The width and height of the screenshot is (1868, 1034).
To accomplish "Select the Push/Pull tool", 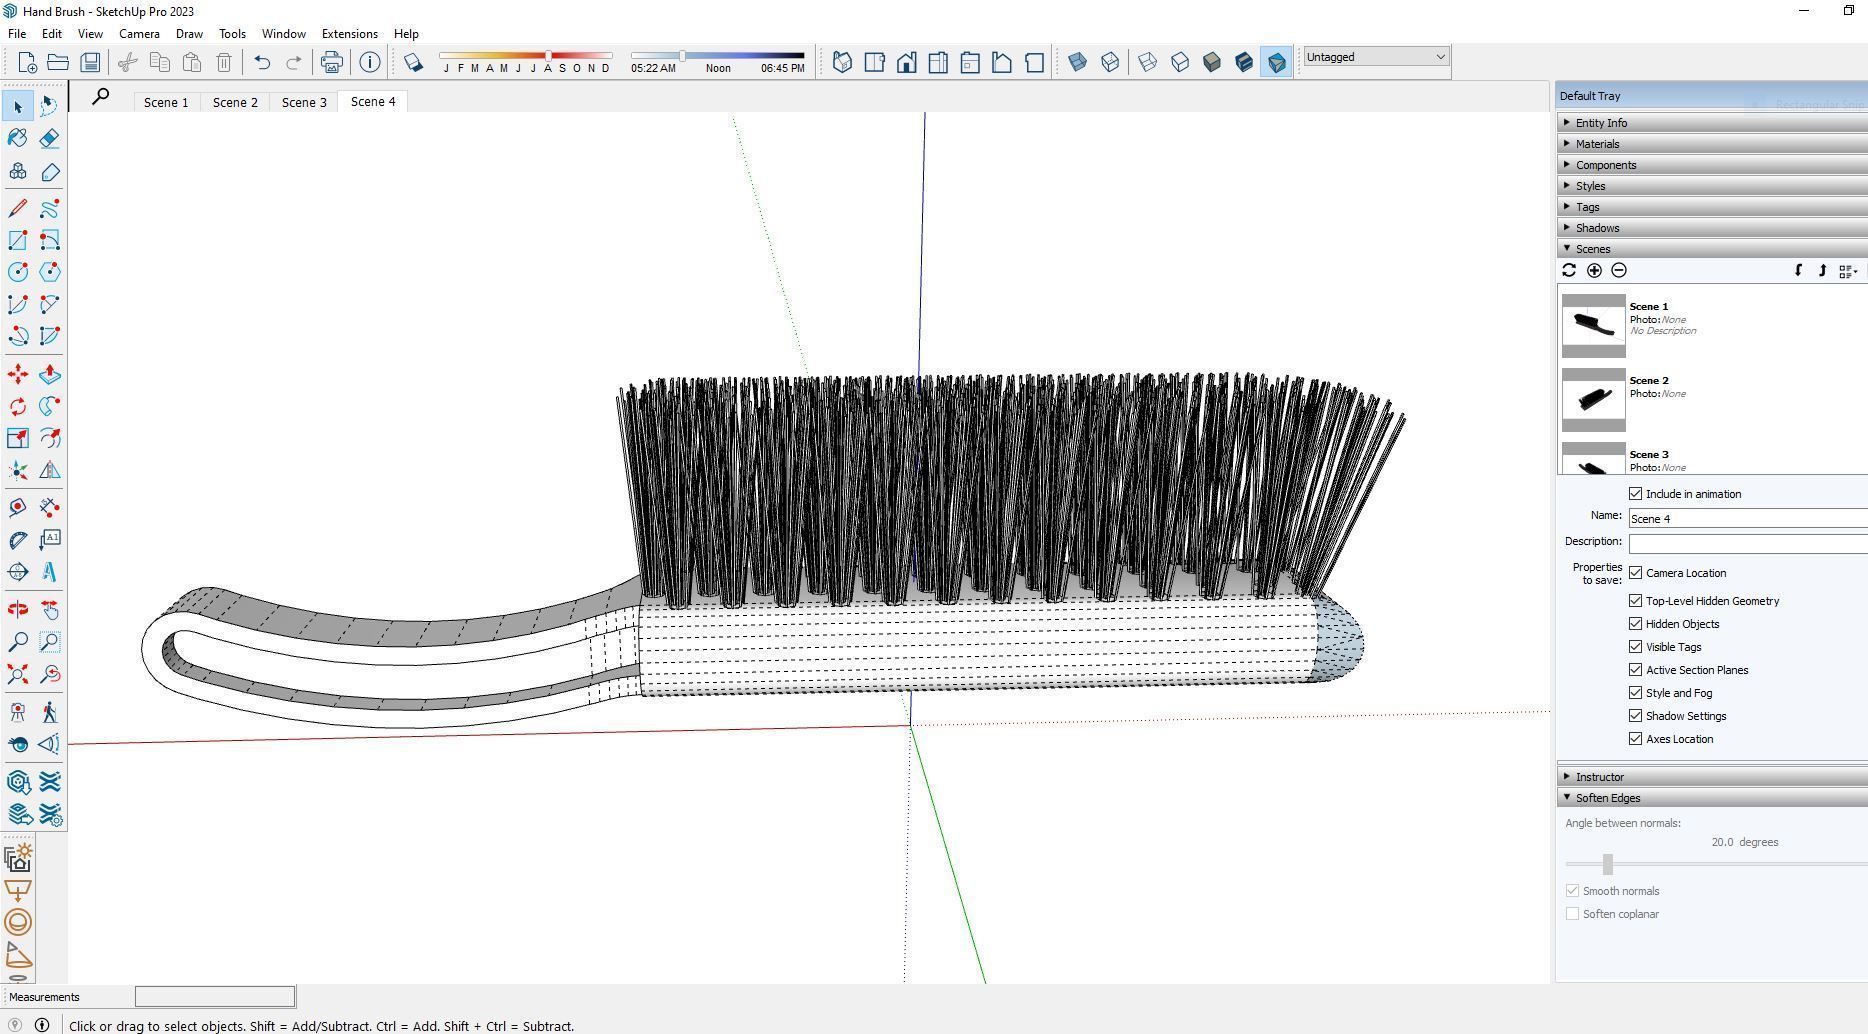I will point(49,374).
